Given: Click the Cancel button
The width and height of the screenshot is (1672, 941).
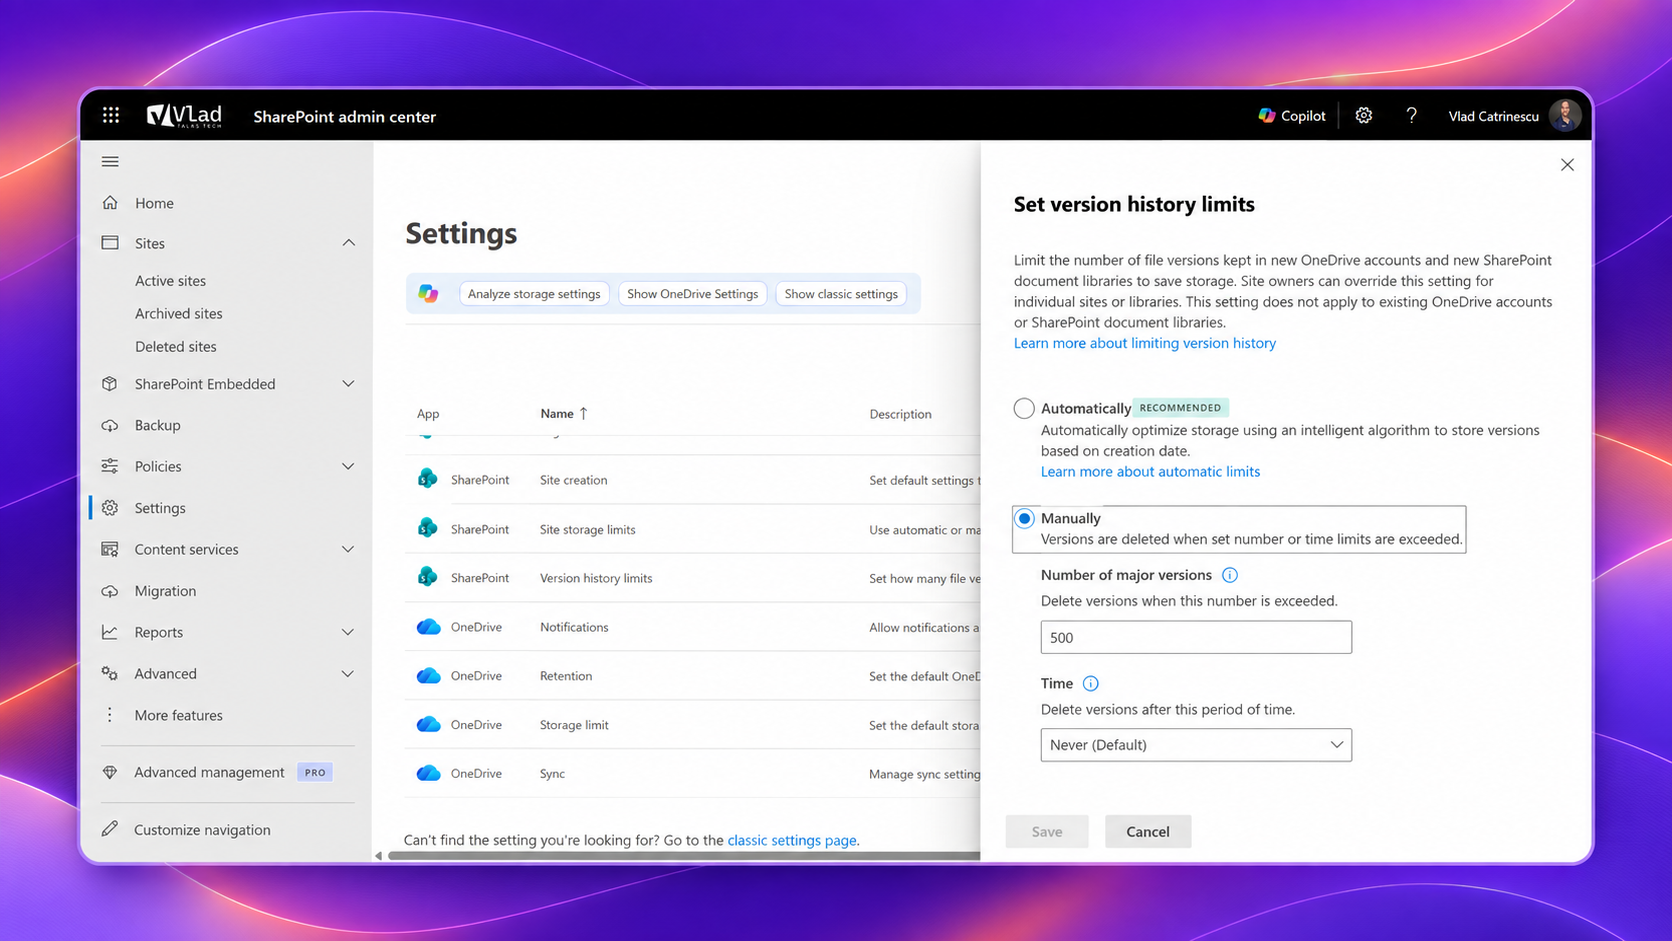Looking at the screenshot, I should tap(1148, 832).
